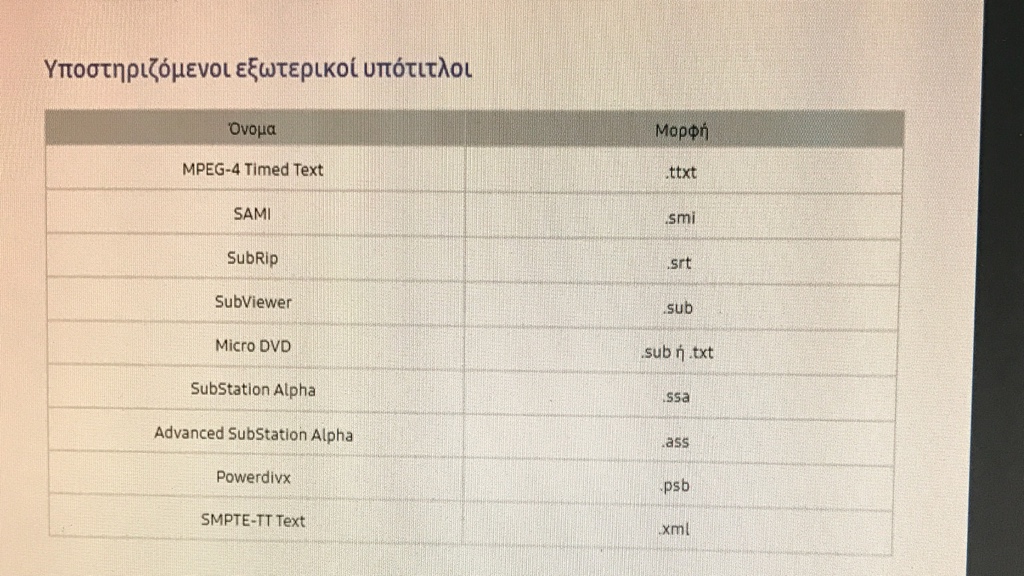Select the .xml format cell
This screenshot has width=1024, height=576.
[674, 529]
